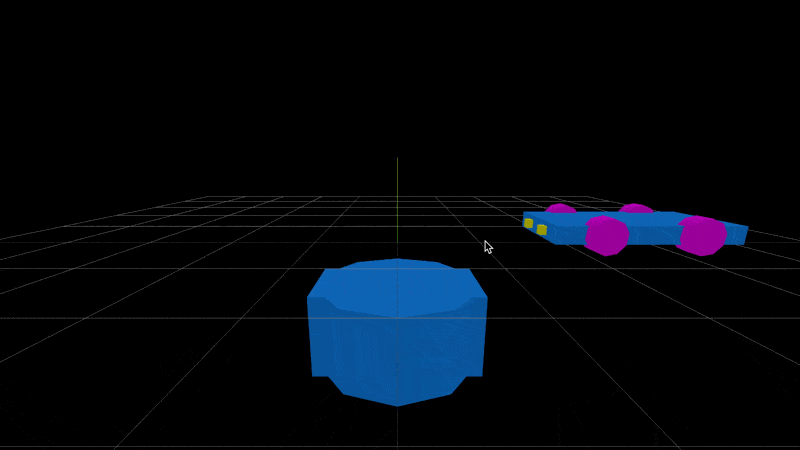Click the rear end of the car body
The width and height of the screenshot is (800, 450).
(x=738, y=234)
